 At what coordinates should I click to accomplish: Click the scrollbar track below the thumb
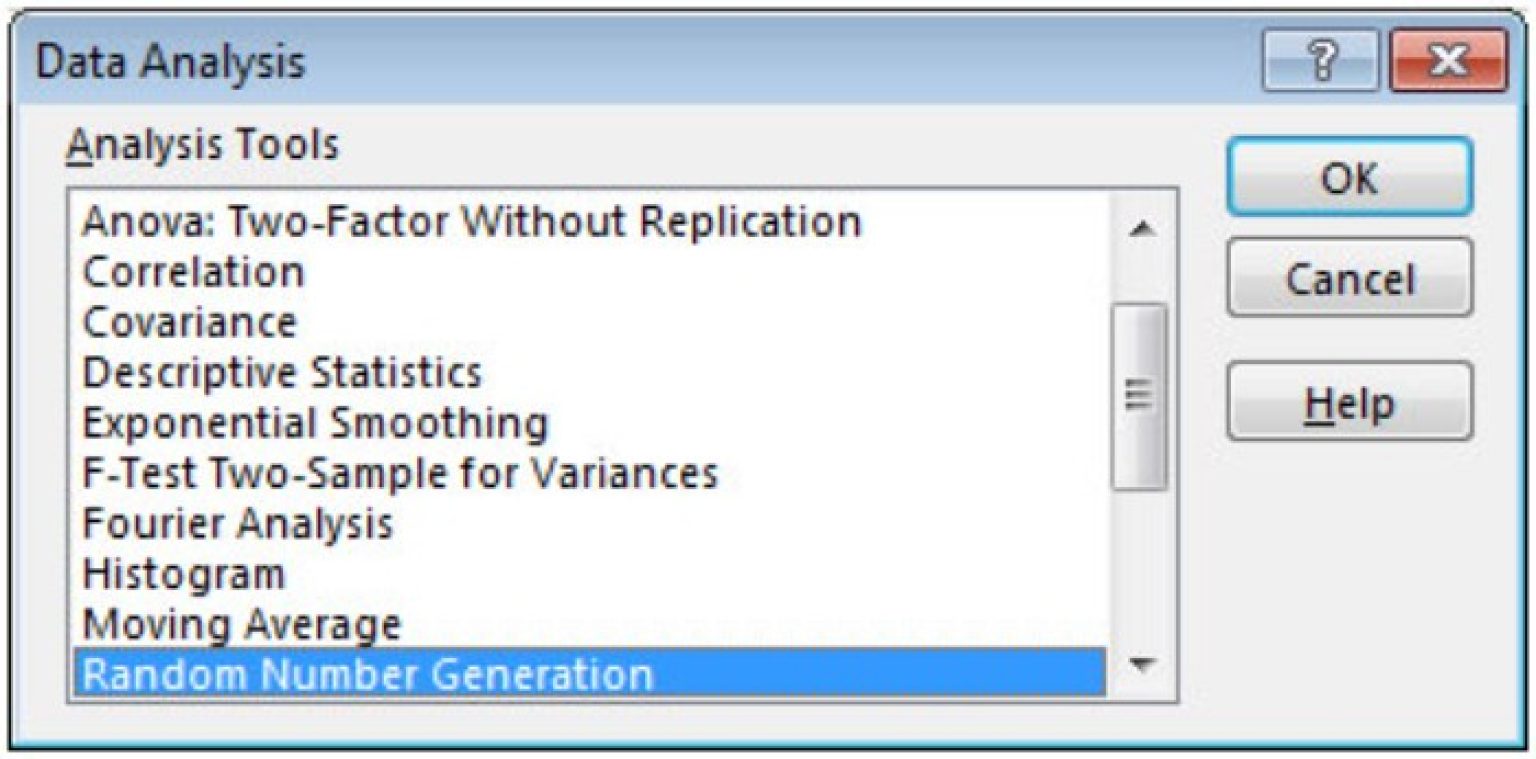pos(1139,570)
